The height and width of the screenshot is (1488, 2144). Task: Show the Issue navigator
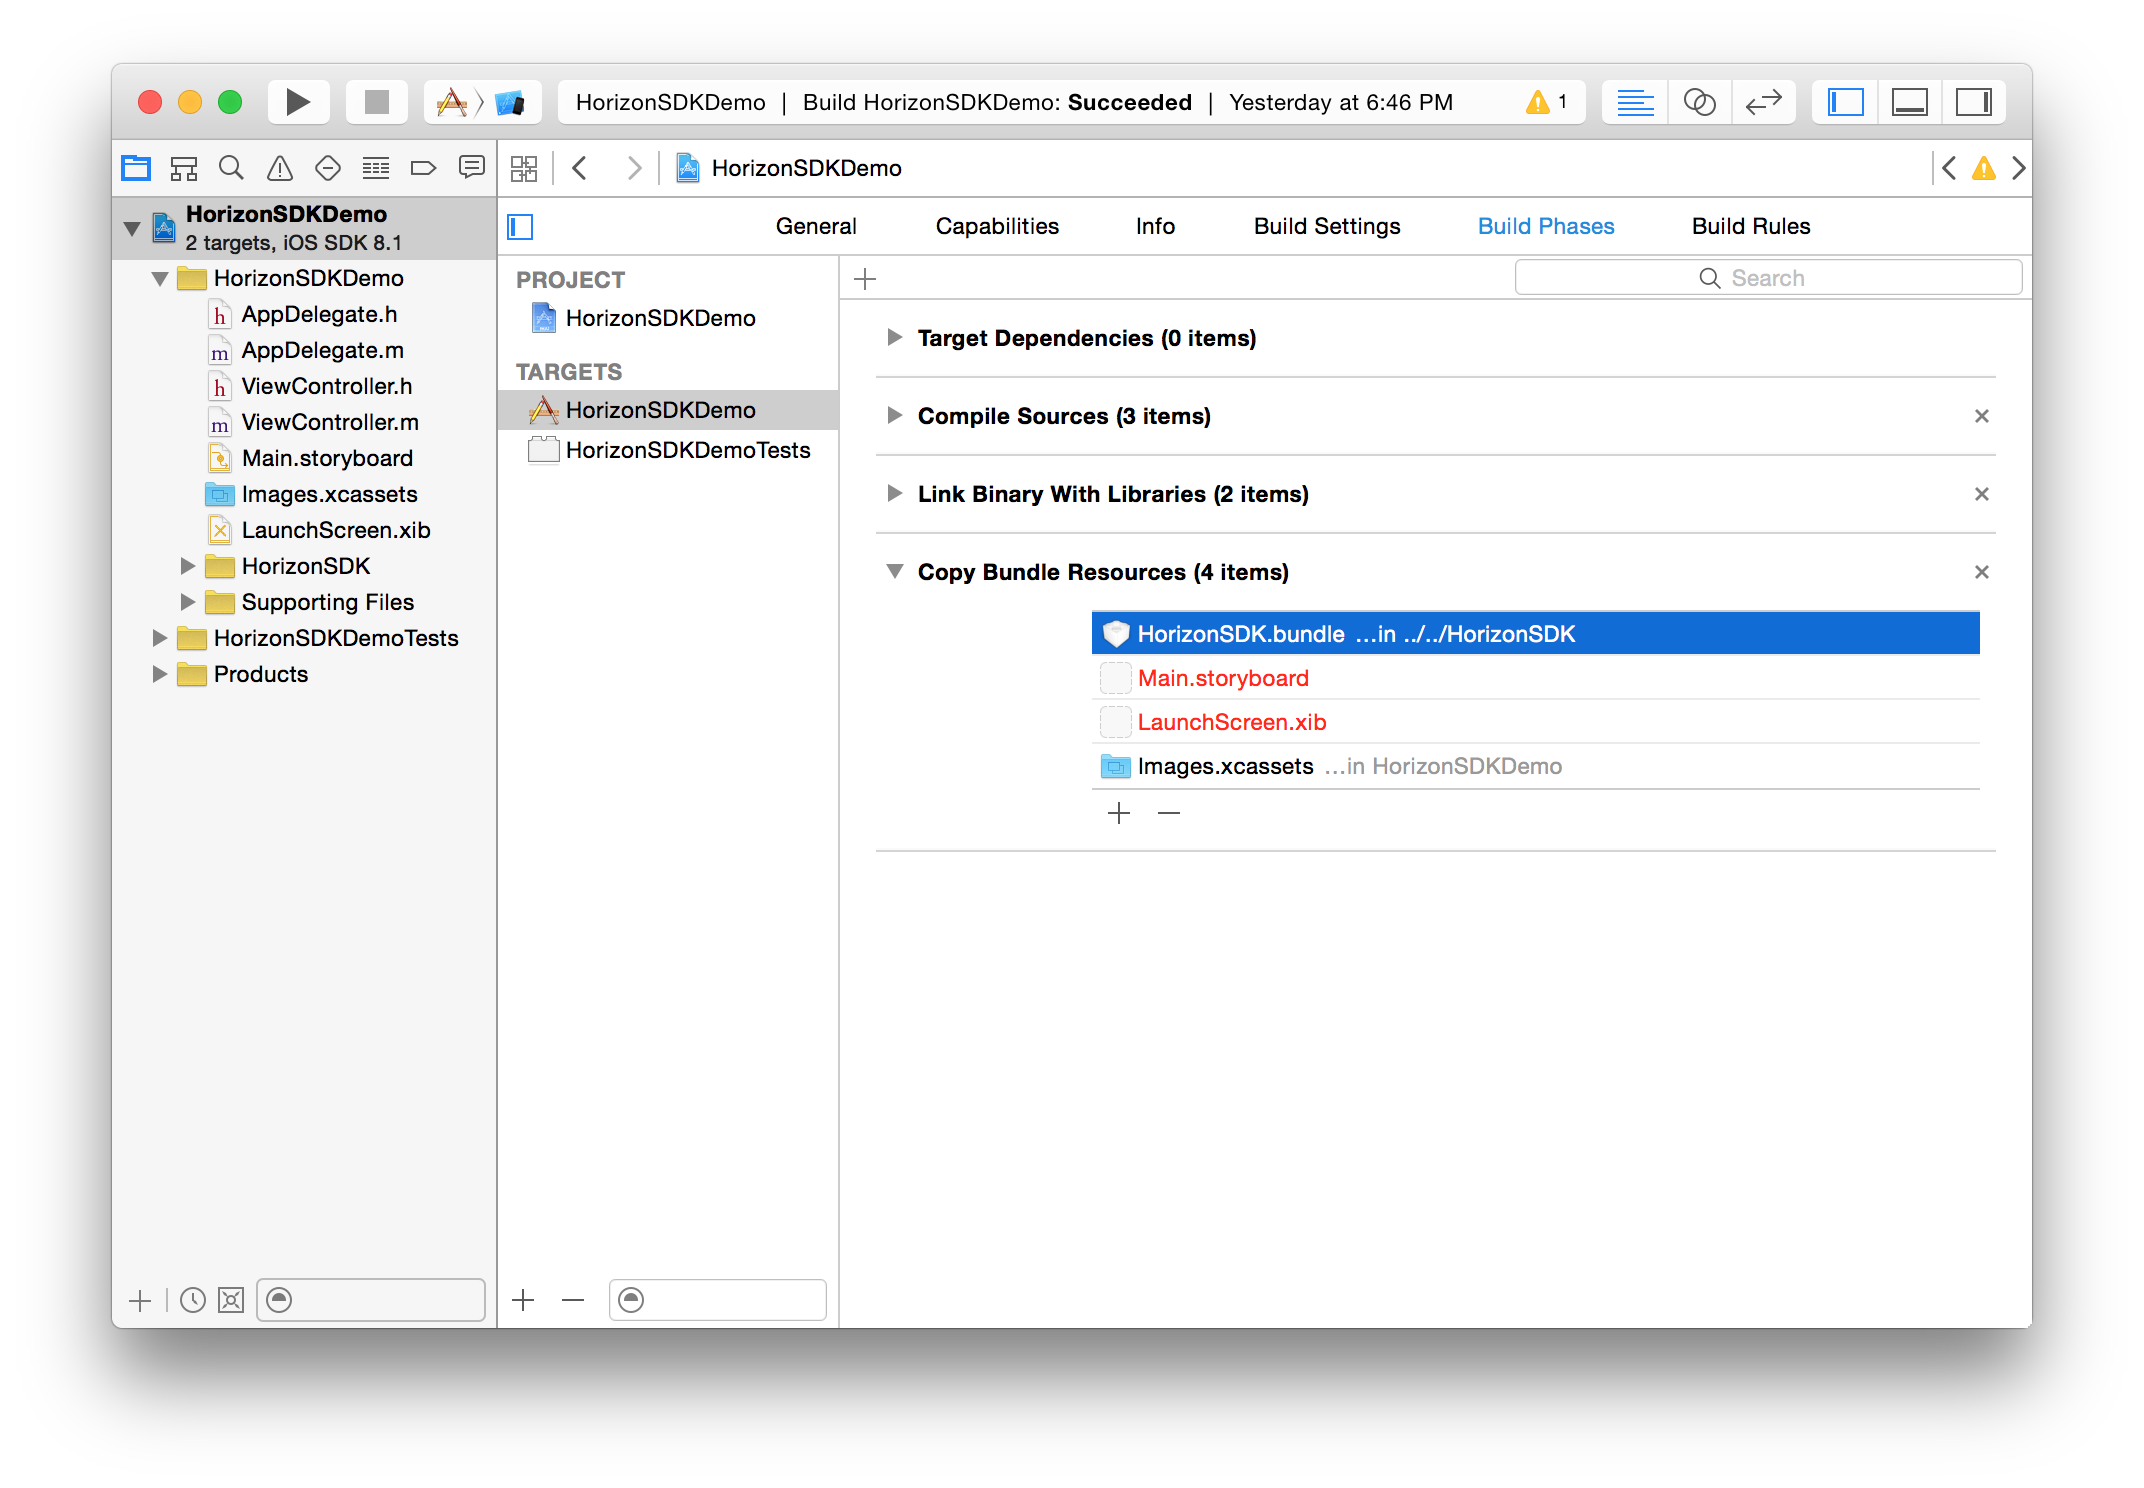[280, 168]
